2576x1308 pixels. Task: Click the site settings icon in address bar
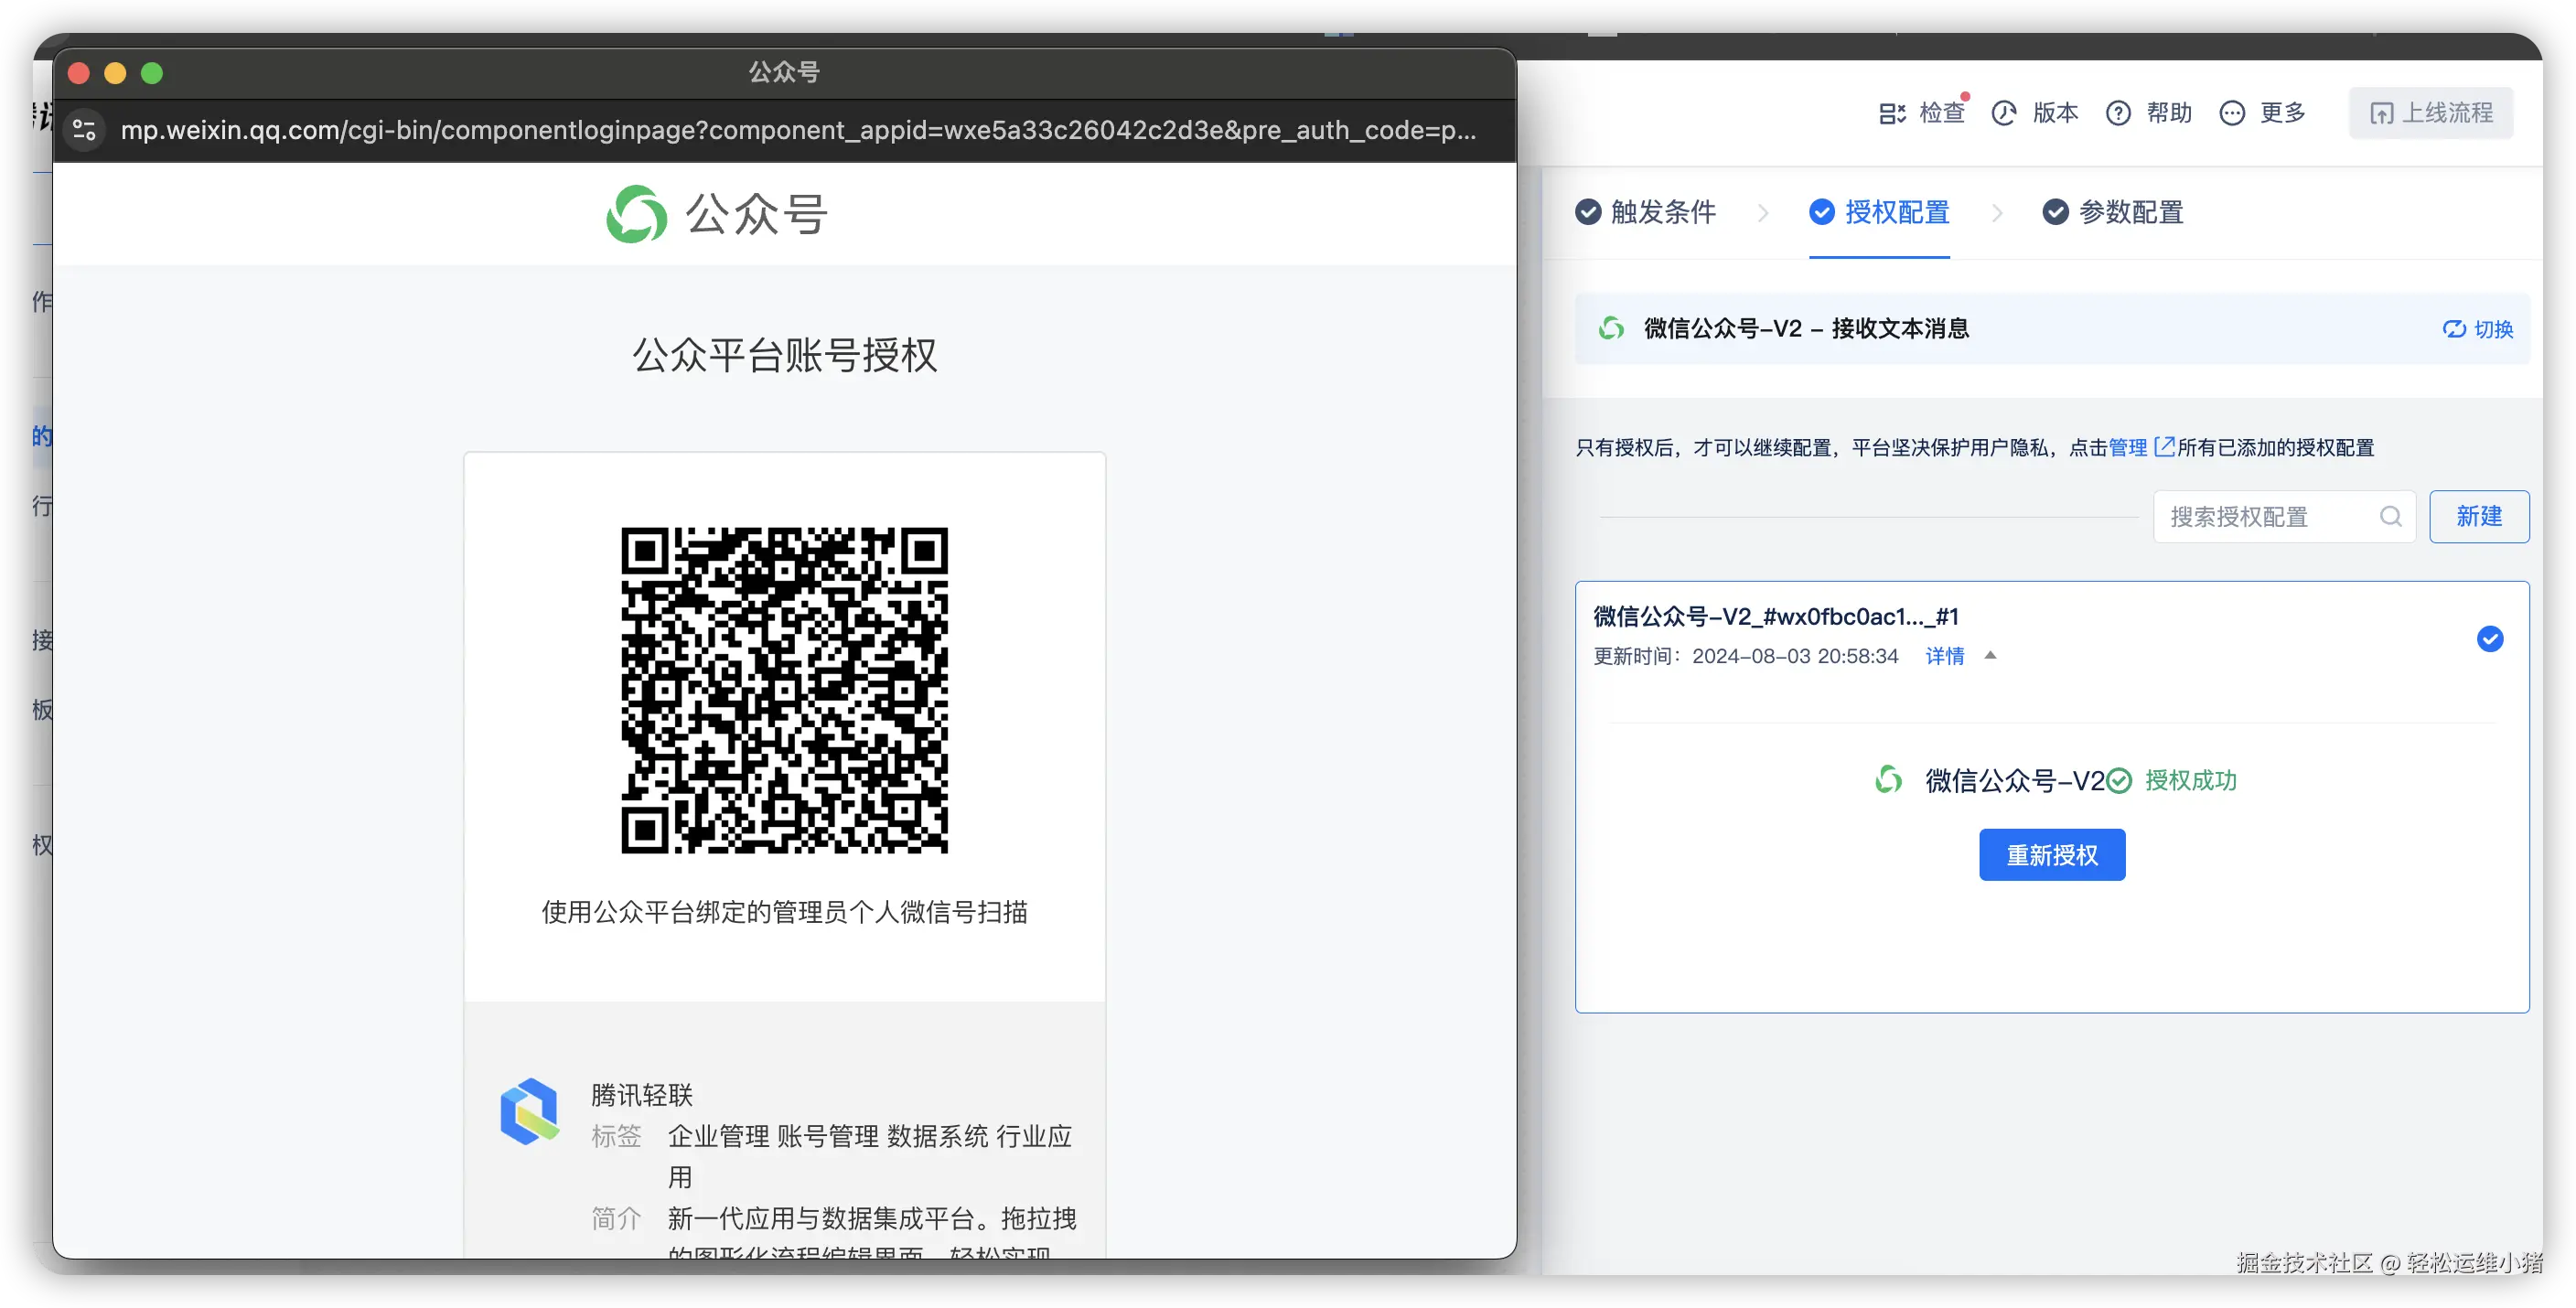coord(85,130)
